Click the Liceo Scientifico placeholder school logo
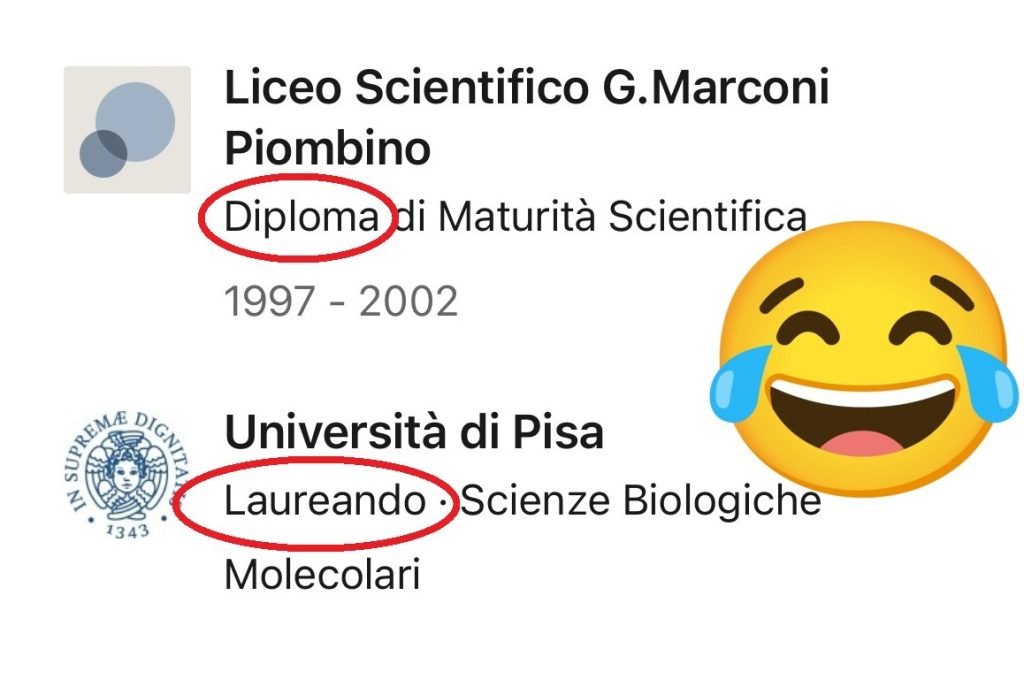The image size is (1024, 687). tap(127, 130)
